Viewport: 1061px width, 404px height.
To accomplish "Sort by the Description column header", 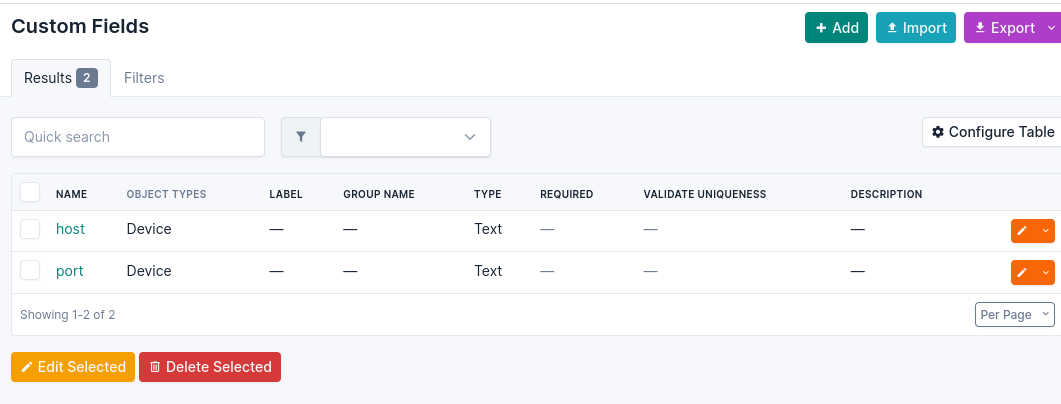I will [886, 194].
